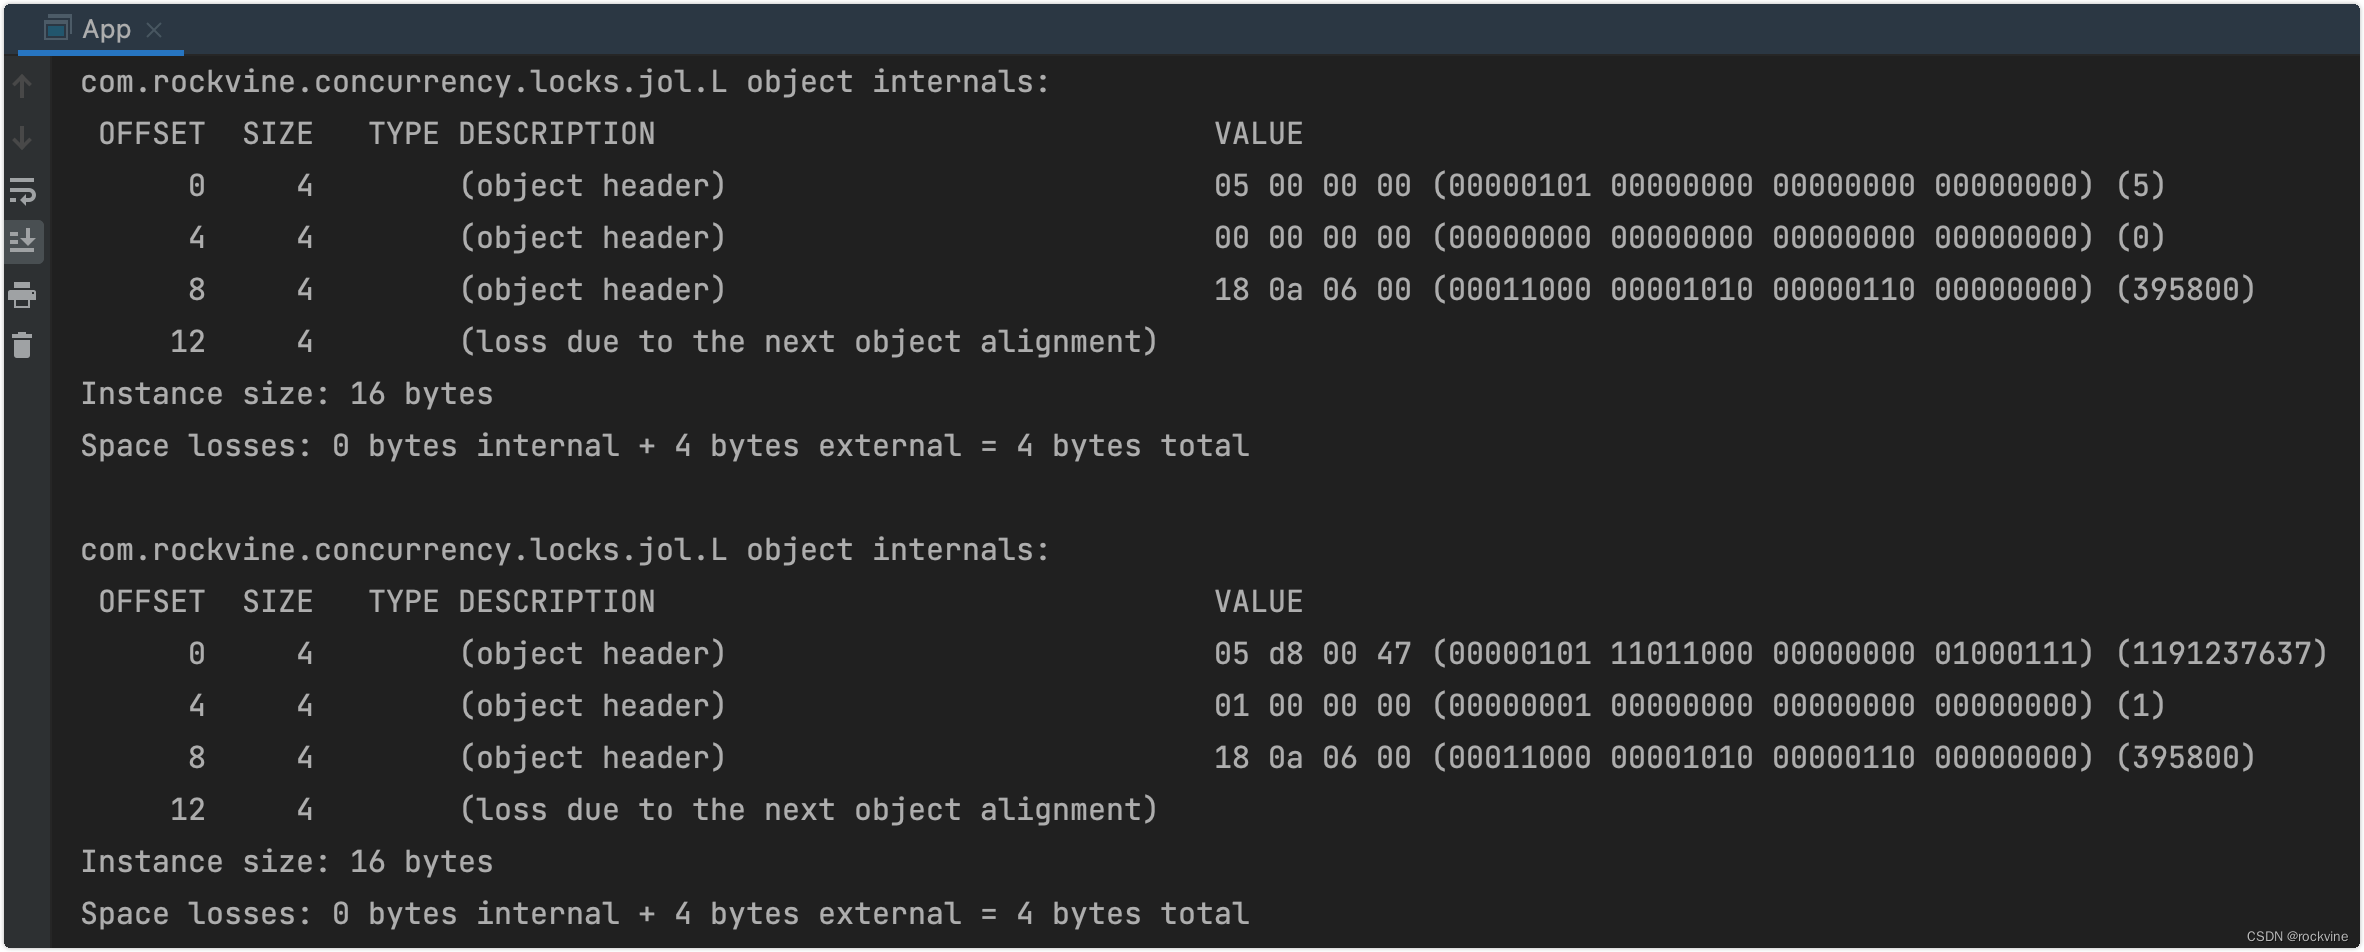Click the print console icon

point(22,294)
